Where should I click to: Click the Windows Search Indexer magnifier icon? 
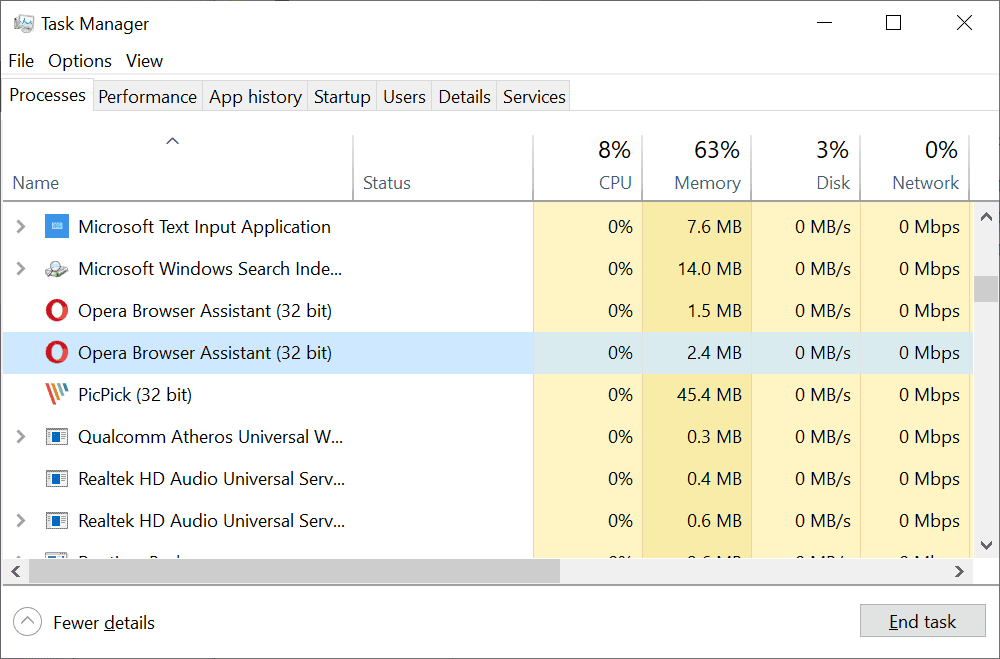click(x=57, y=269)
